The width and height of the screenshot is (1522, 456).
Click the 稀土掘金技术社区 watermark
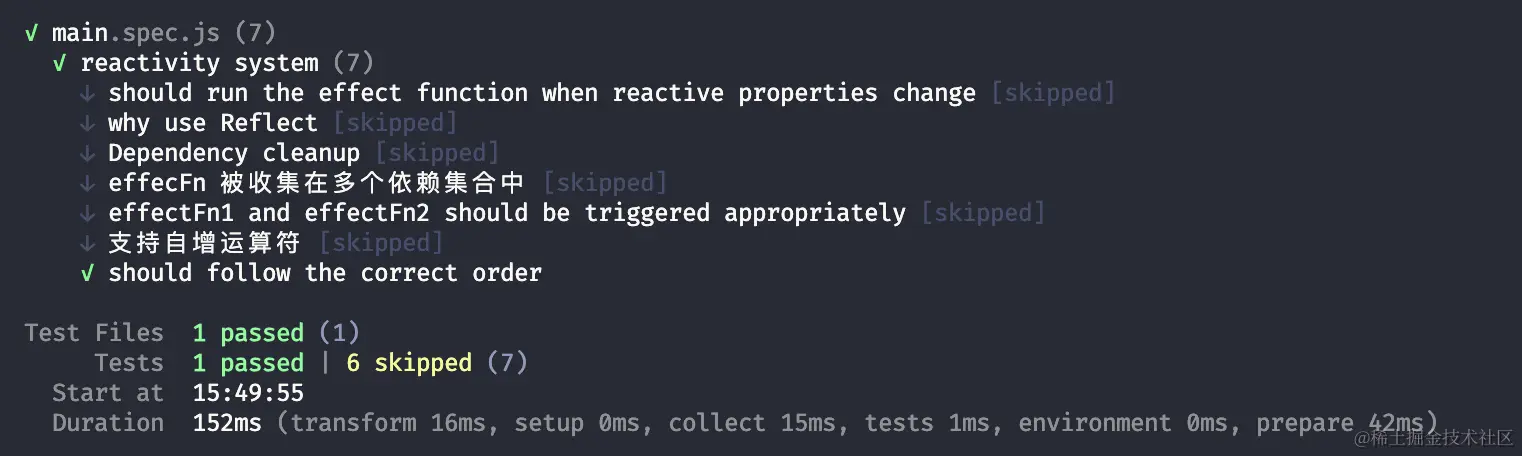pyautogui.click(x=1431, y=438)
